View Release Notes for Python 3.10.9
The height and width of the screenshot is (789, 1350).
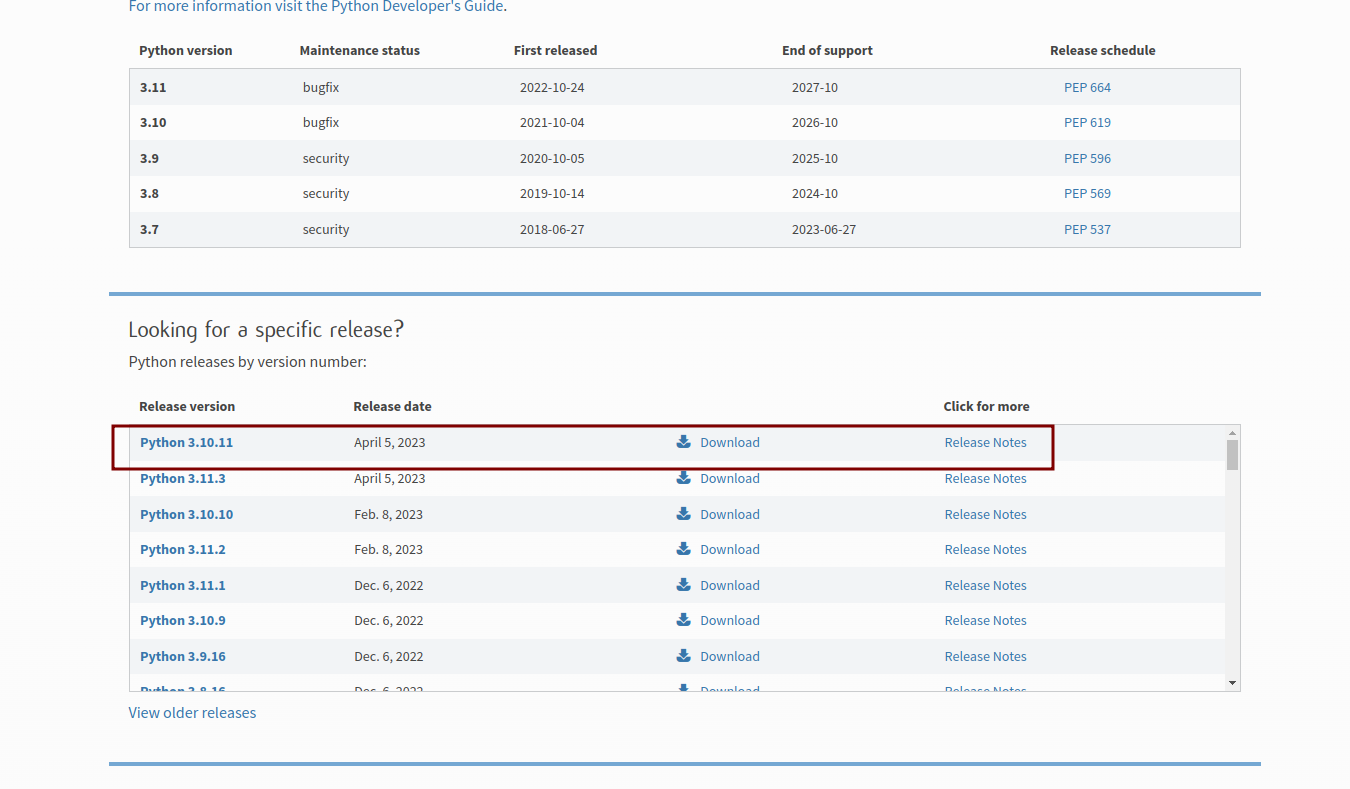[985, 620]
